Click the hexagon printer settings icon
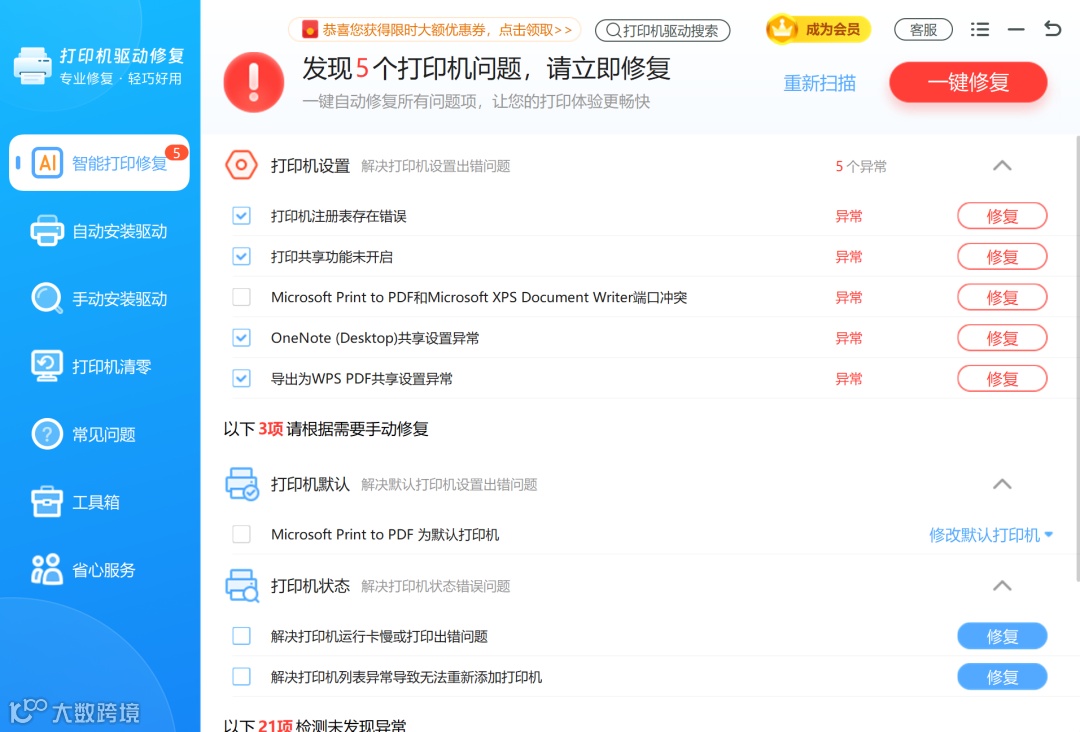This screenshot has width=1080, height=732. (241, 165)
